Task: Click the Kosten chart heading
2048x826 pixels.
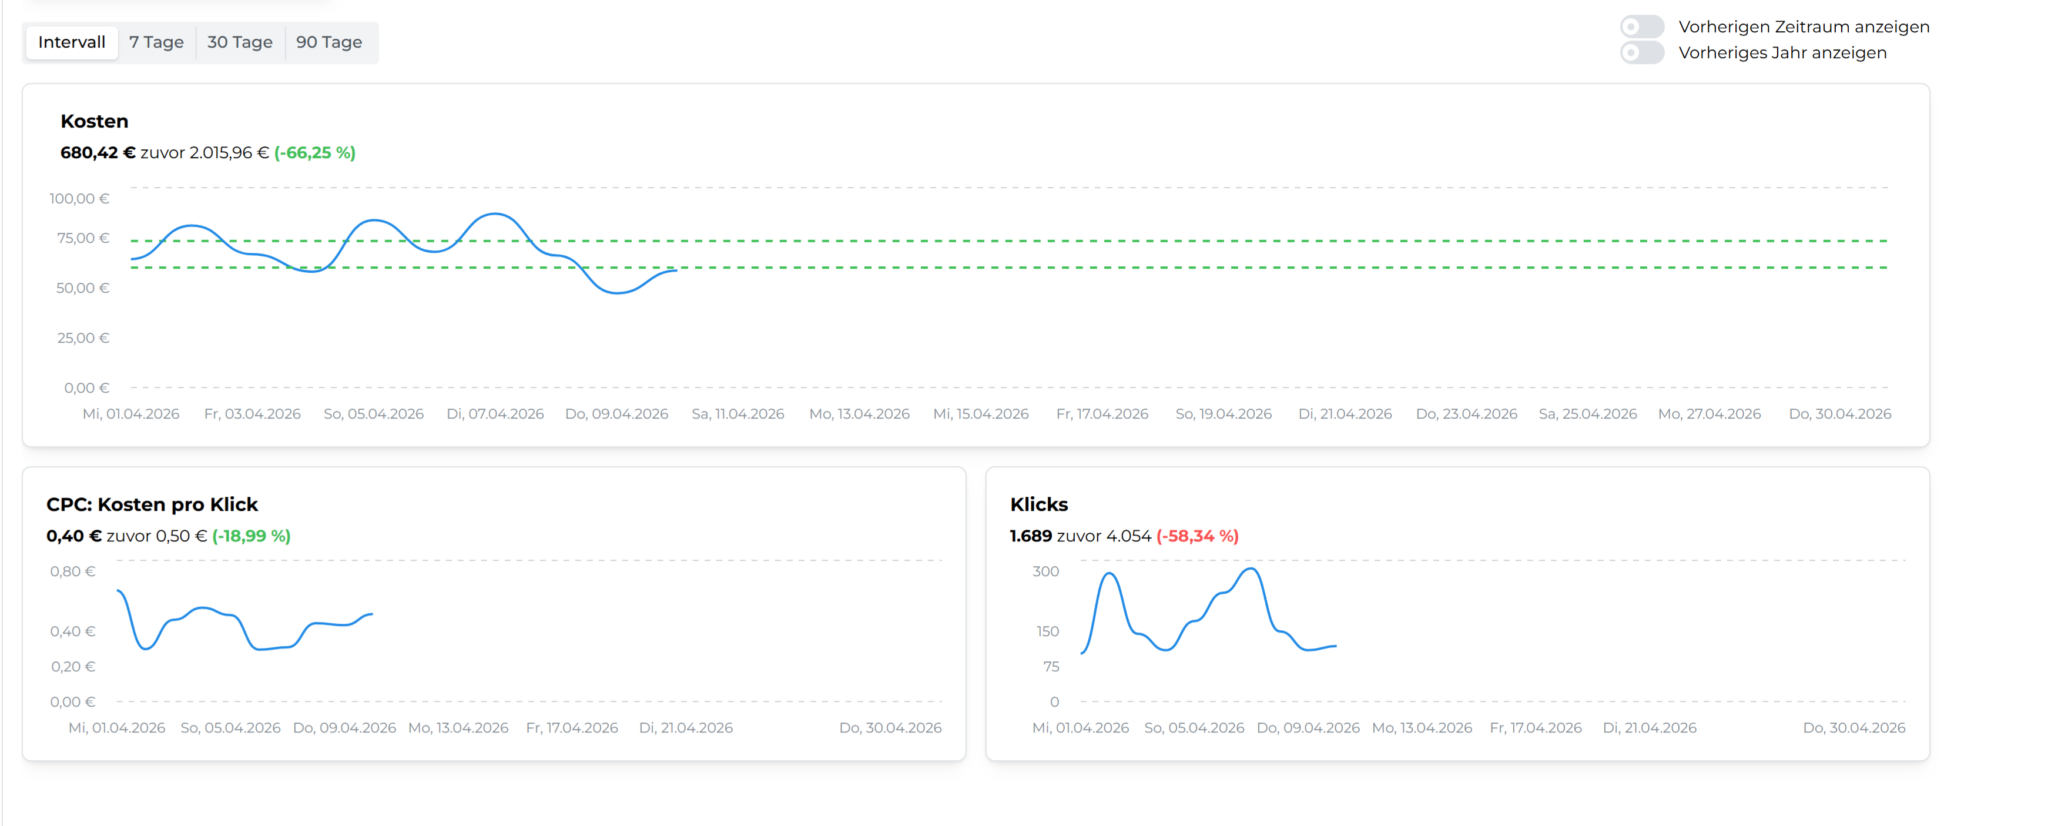Action: tap(94, 121)
